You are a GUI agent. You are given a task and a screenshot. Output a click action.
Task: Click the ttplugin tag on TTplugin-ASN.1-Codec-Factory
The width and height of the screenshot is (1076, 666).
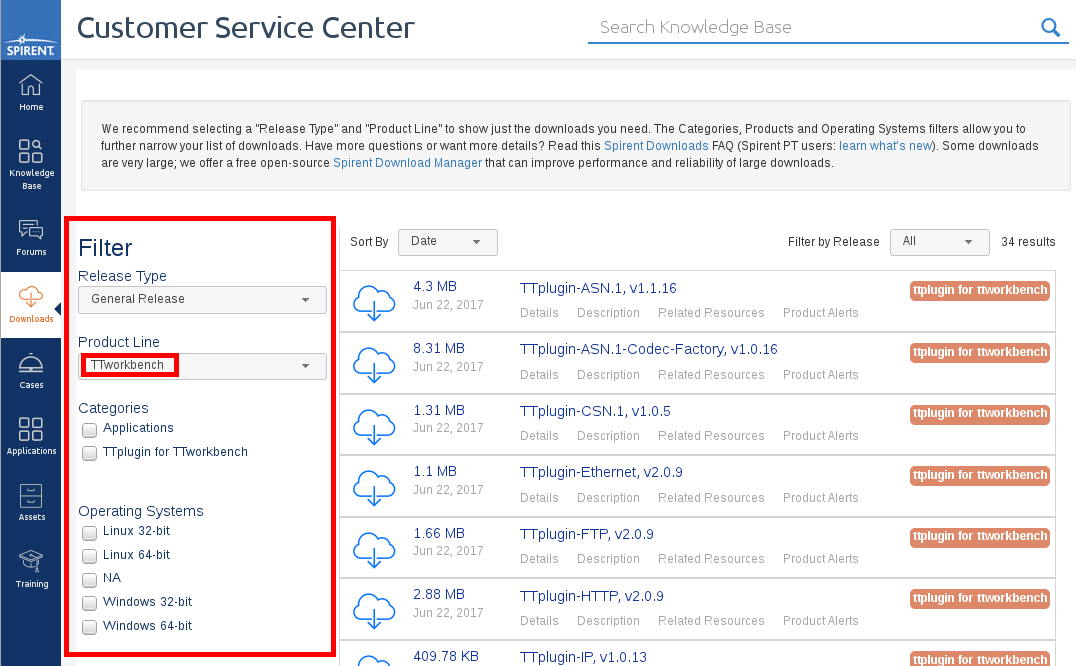pyautogui.click(x=980, y=353)
